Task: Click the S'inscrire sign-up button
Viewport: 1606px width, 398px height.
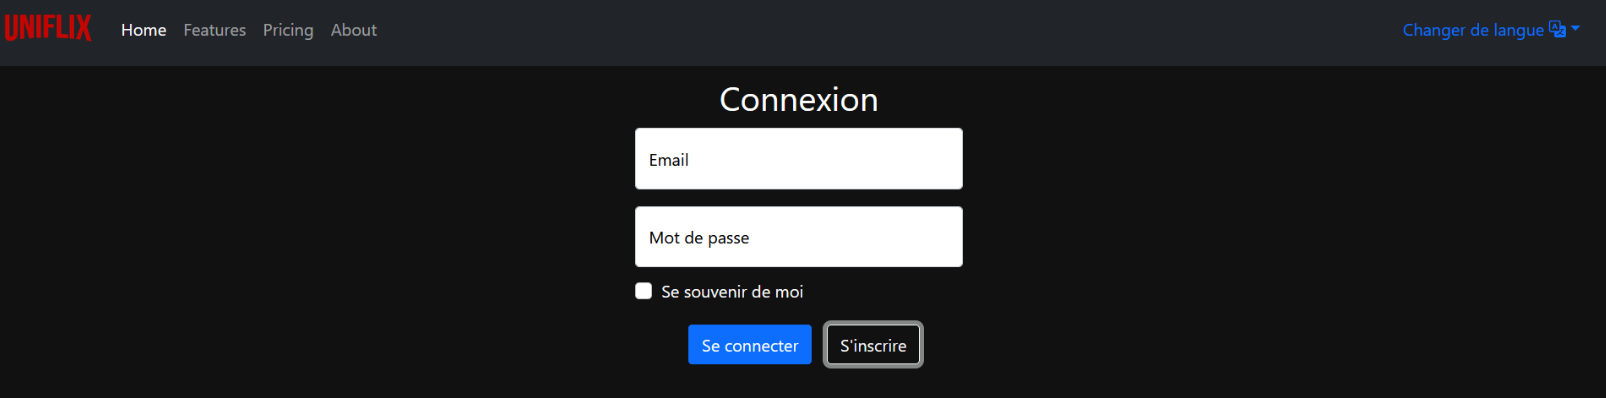Action: coord(873,345)
